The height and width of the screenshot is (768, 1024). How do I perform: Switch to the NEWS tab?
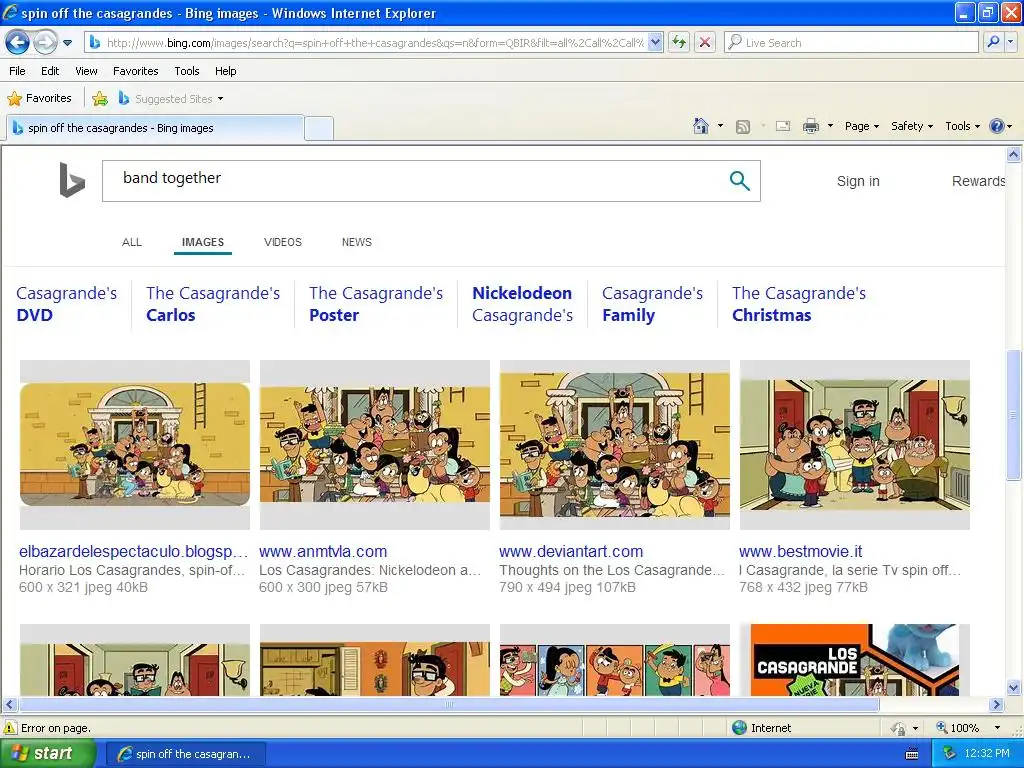pos(357,242)
